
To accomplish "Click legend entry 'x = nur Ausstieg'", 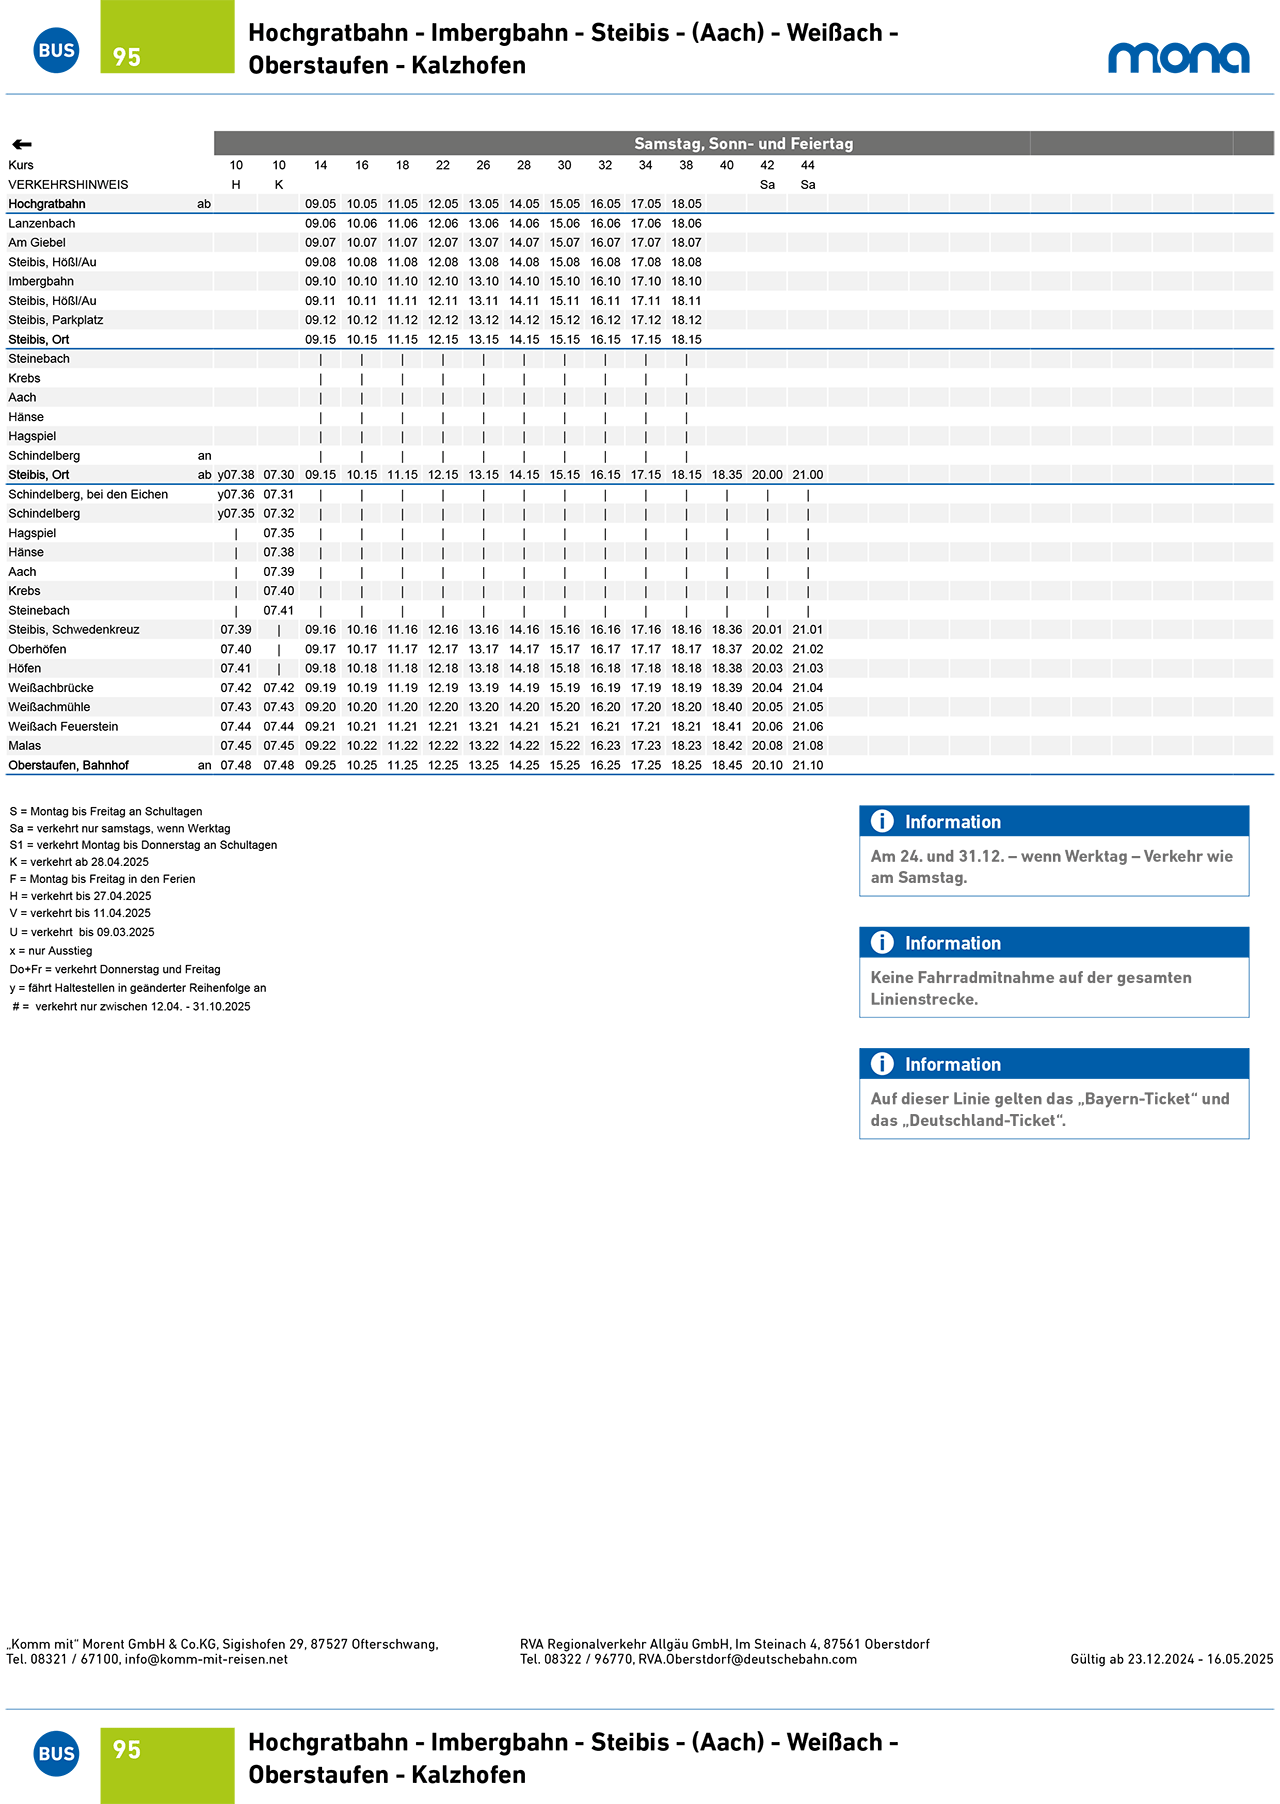I will tap(51, 951).
